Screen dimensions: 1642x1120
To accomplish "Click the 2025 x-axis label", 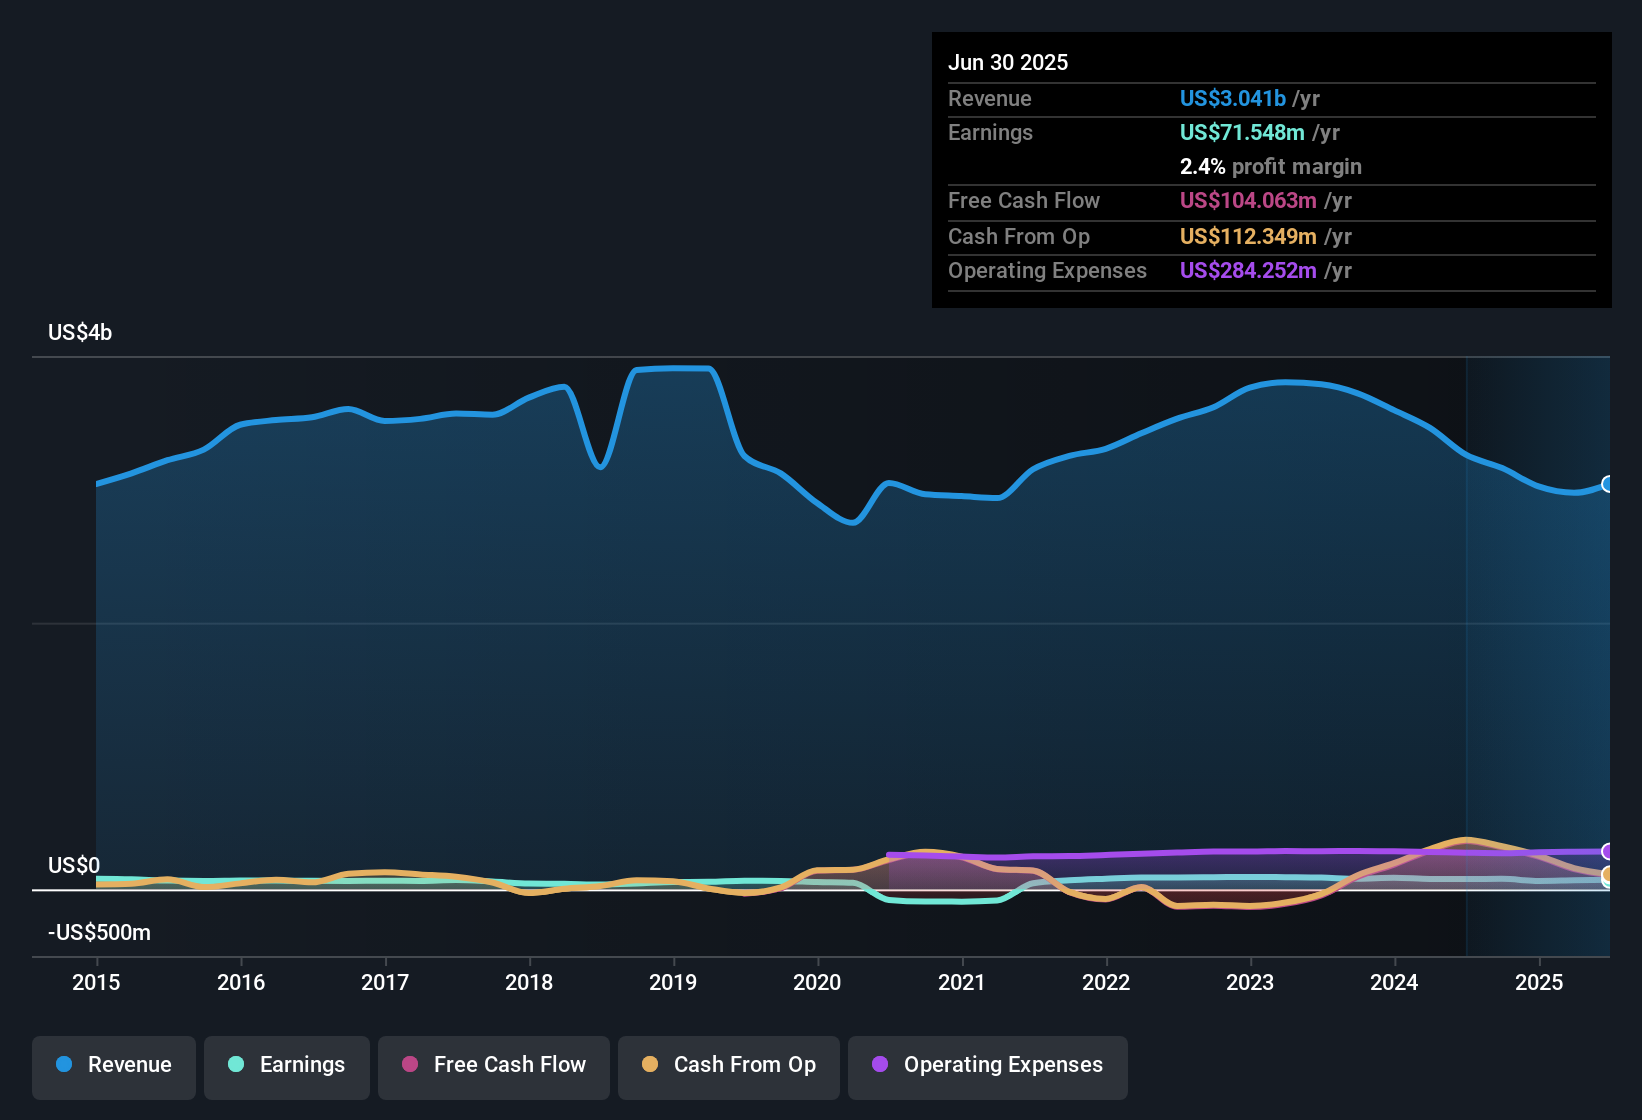I will coord(1539,982).
